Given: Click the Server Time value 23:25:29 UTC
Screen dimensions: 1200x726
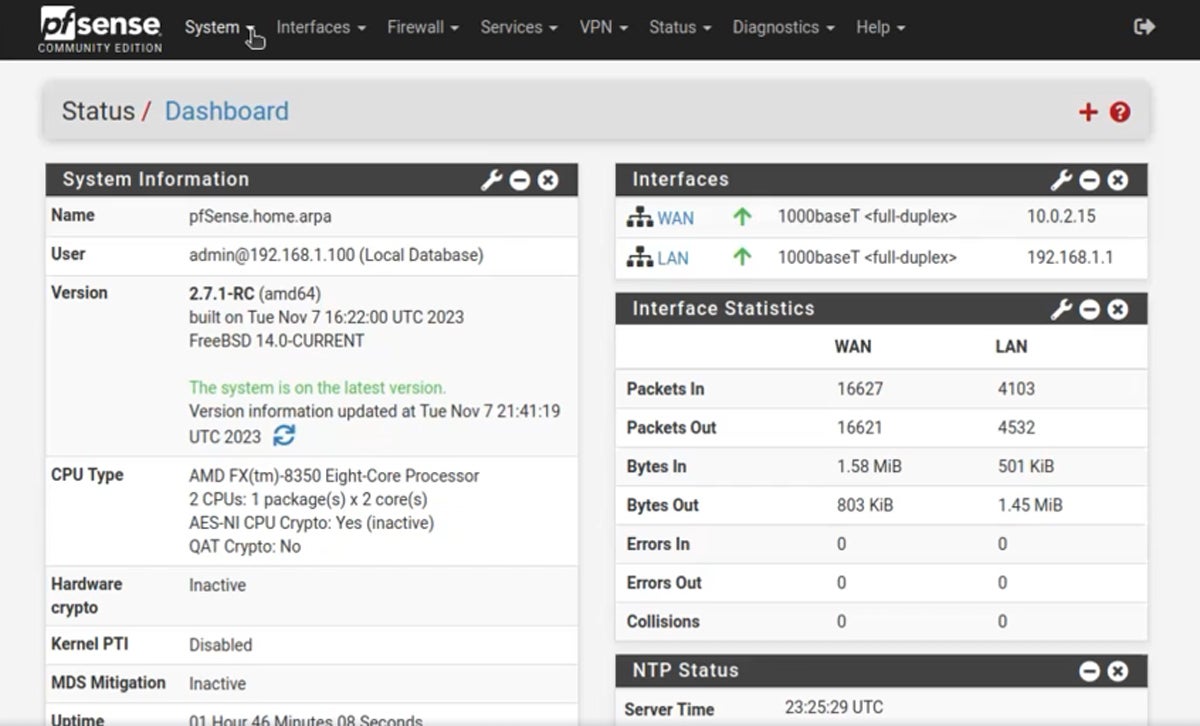Looking at the screenshot, I should (x=834, y=707).
